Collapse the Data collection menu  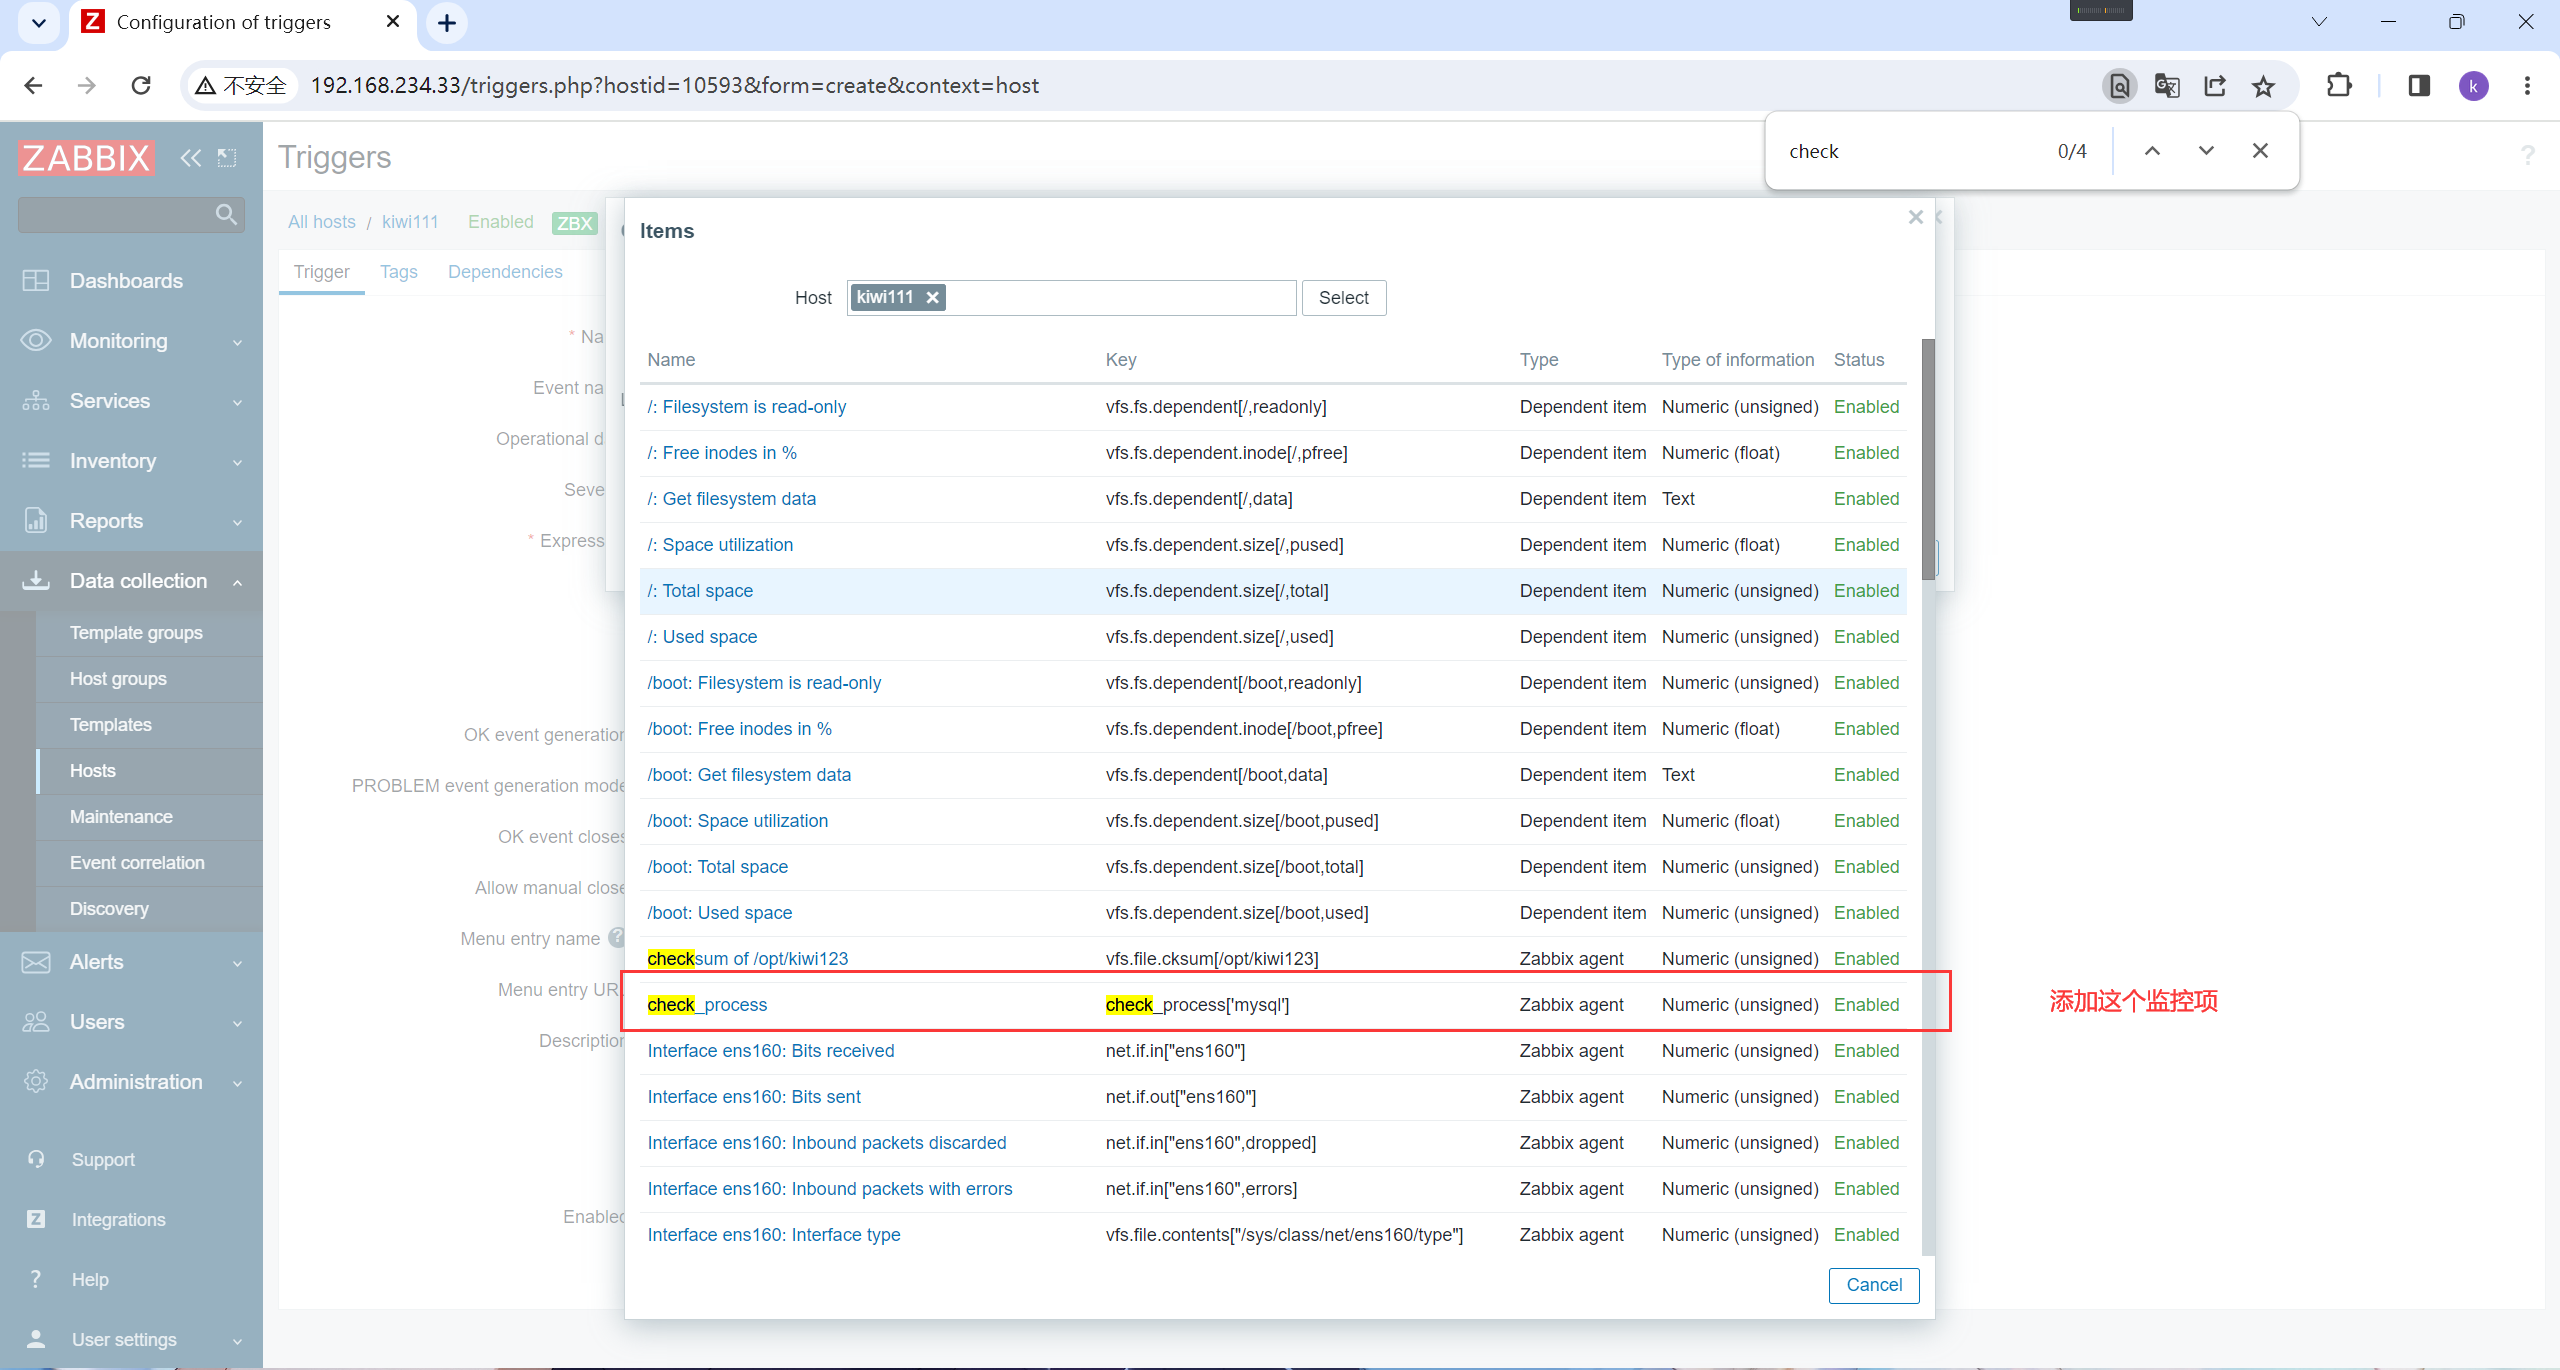click(x=131, y=581)
